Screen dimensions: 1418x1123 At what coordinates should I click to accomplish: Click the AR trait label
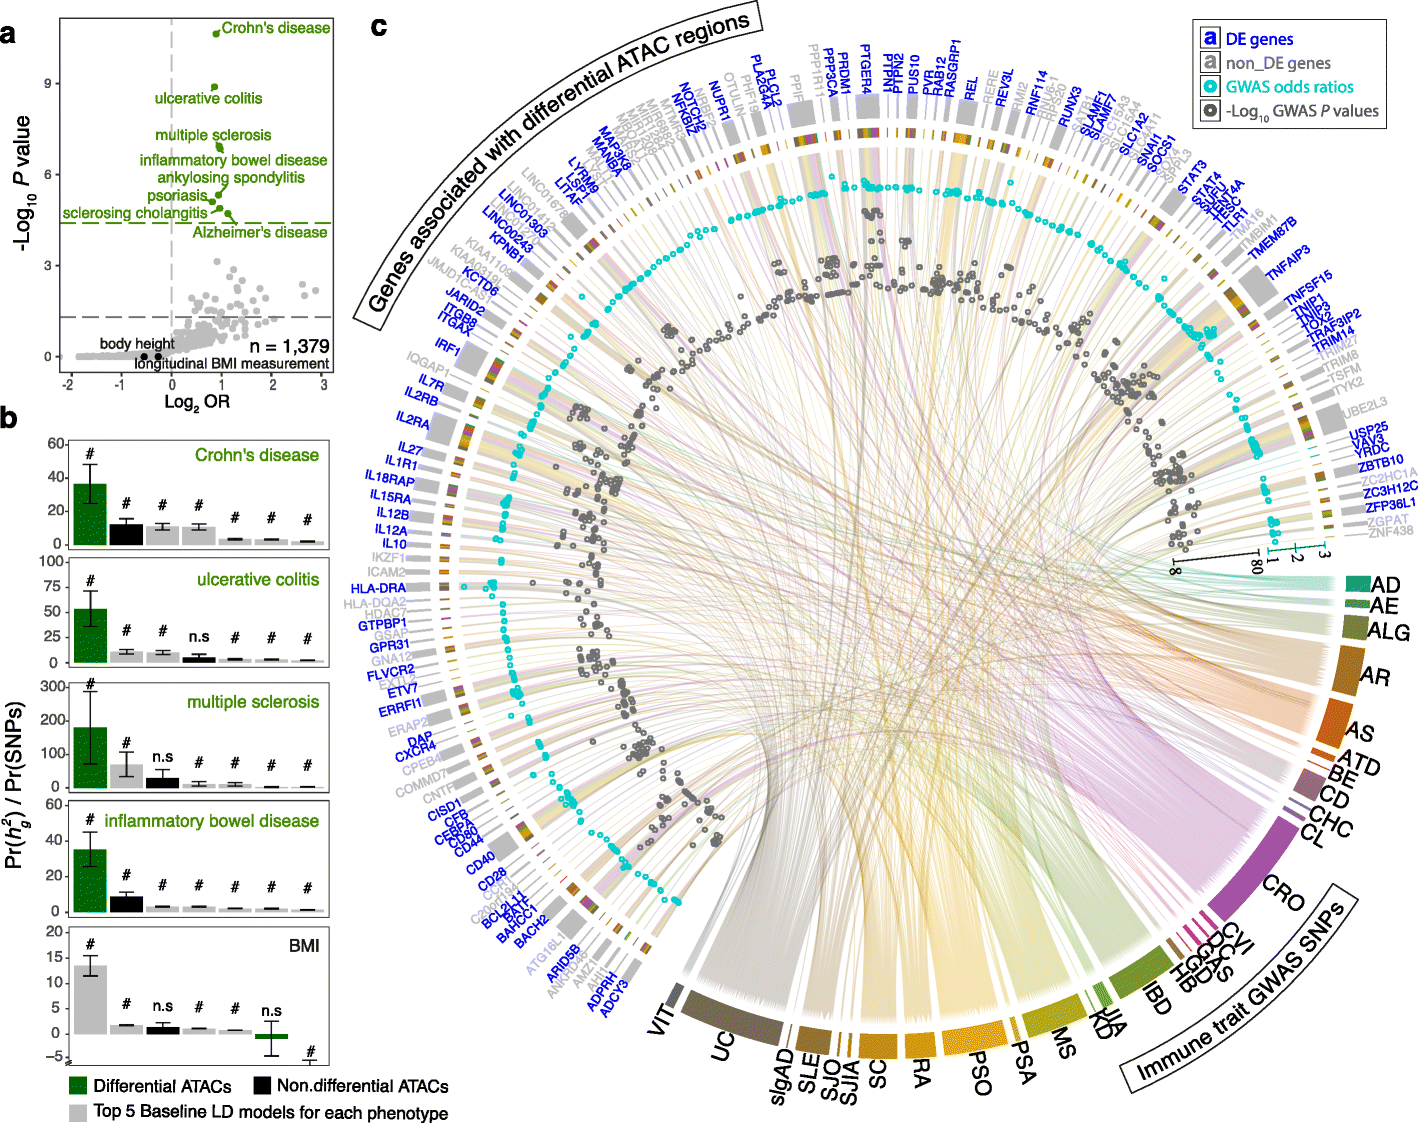1375,677
